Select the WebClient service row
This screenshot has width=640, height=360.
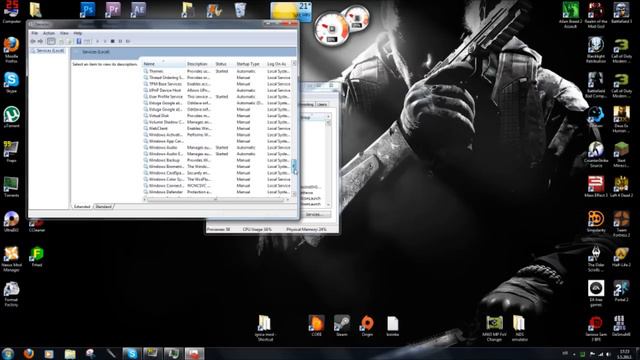[217, 128]
